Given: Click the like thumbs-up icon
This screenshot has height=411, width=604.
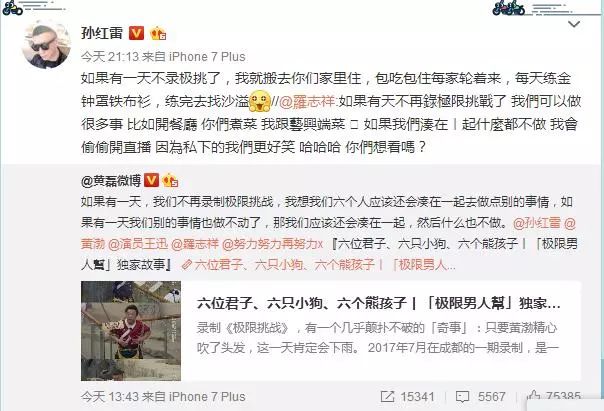Looking at the screenshot, I should (x=534, y=396).
